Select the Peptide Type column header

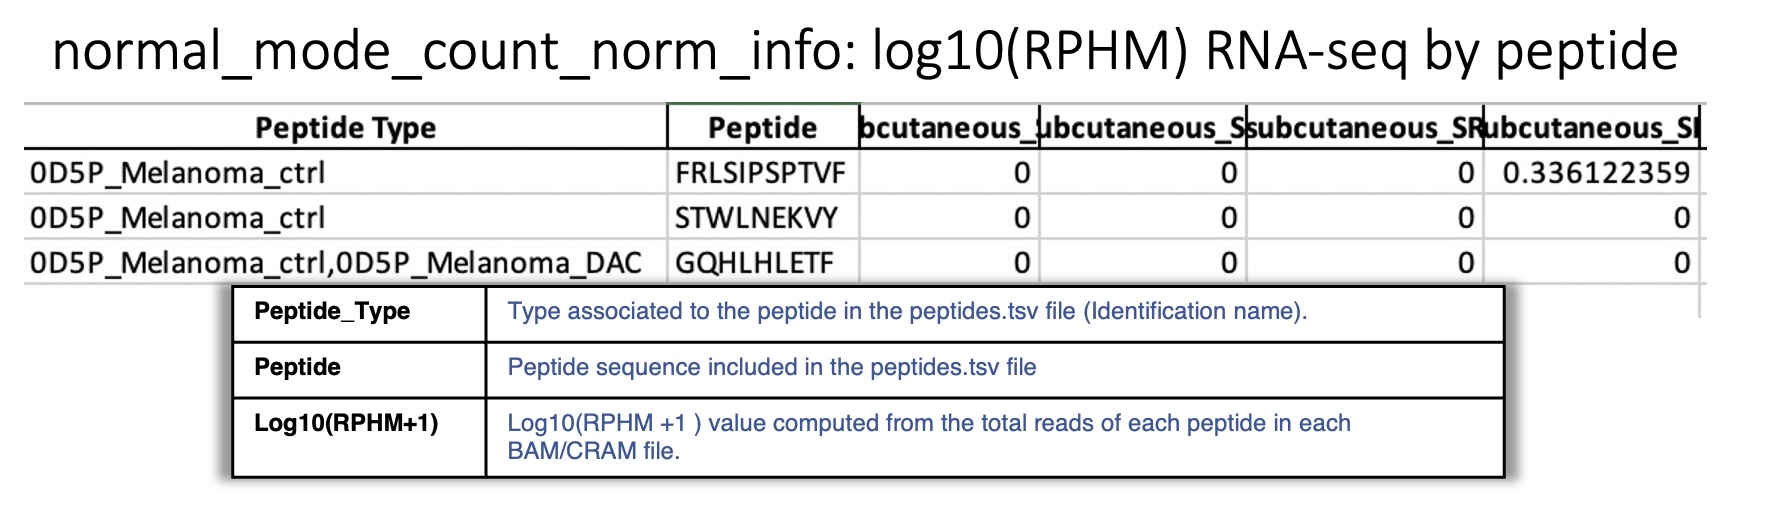coord(345,128)
